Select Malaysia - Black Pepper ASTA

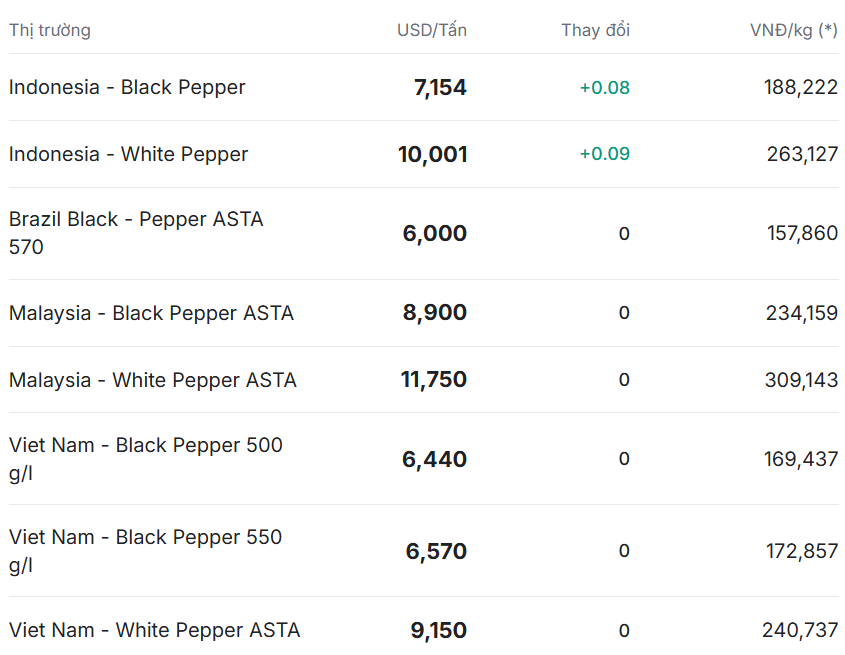424,313
